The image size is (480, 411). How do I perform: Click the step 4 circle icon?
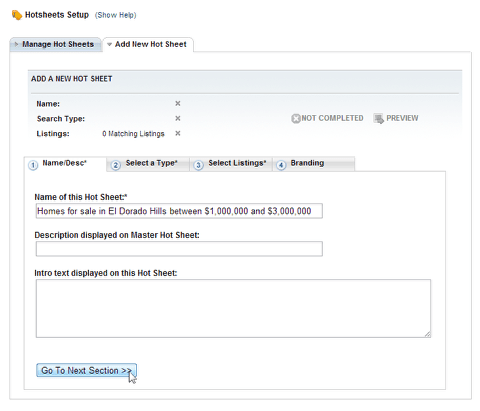(281, 165)
